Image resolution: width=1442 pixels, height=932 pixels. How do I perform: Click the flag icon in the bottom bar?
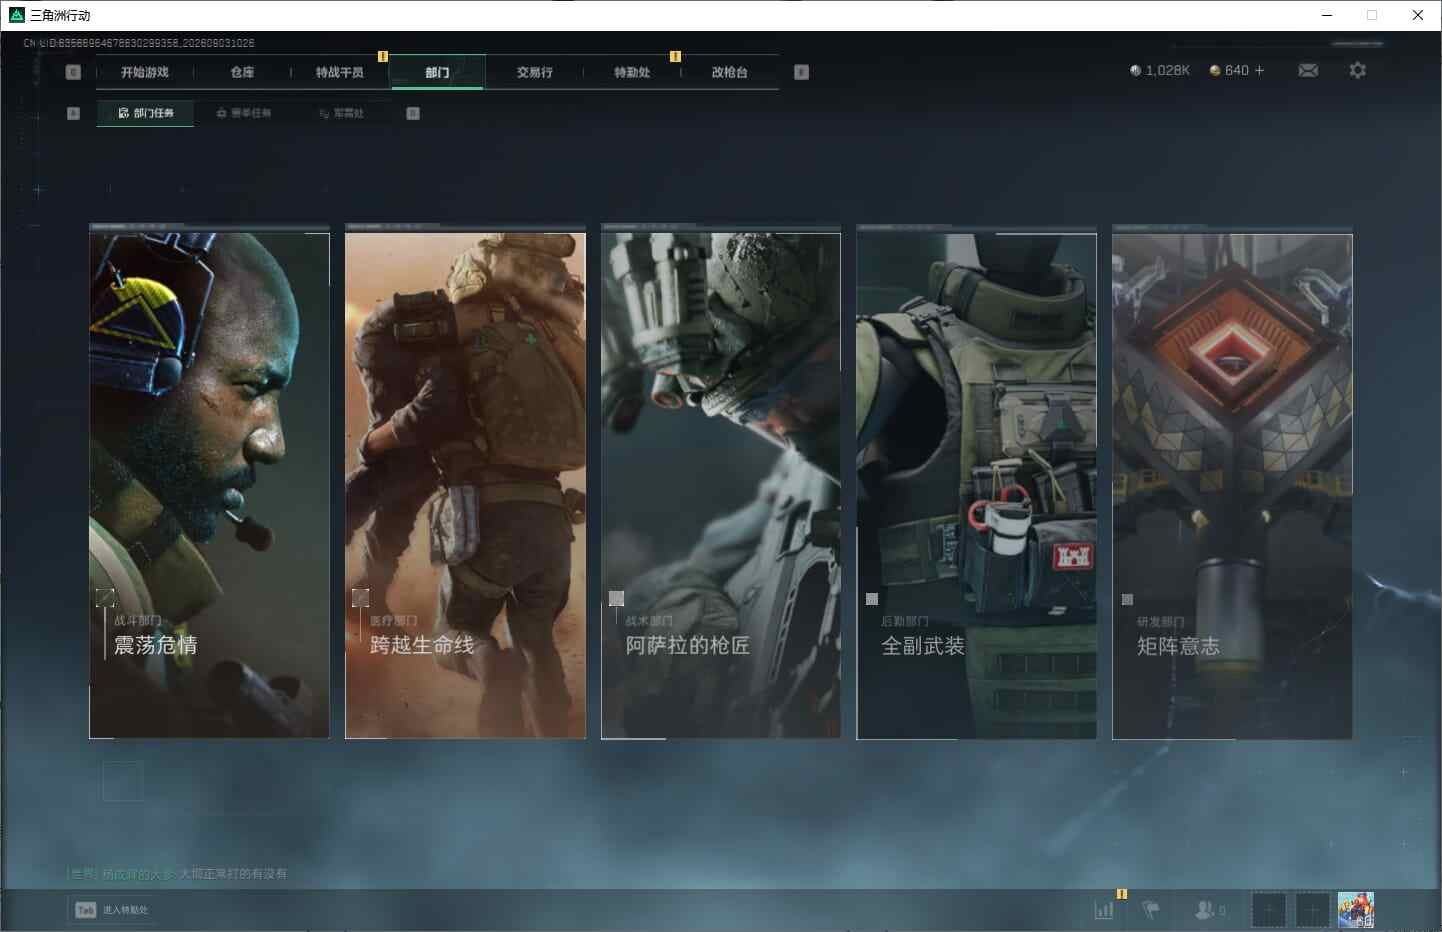coord(1151,910)
